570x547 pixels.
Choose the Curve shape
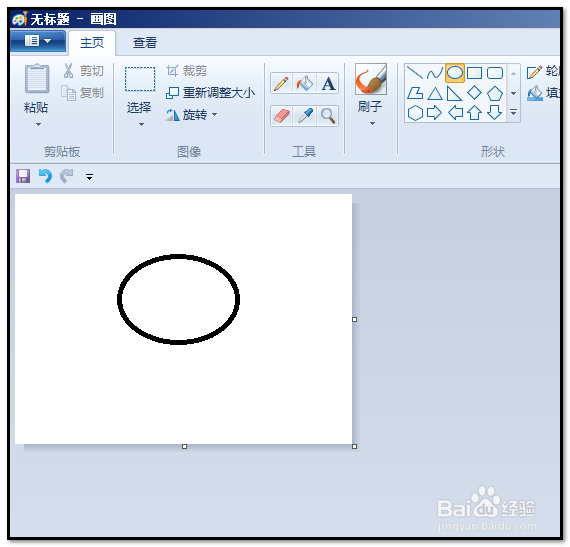[x=434, y=73]
